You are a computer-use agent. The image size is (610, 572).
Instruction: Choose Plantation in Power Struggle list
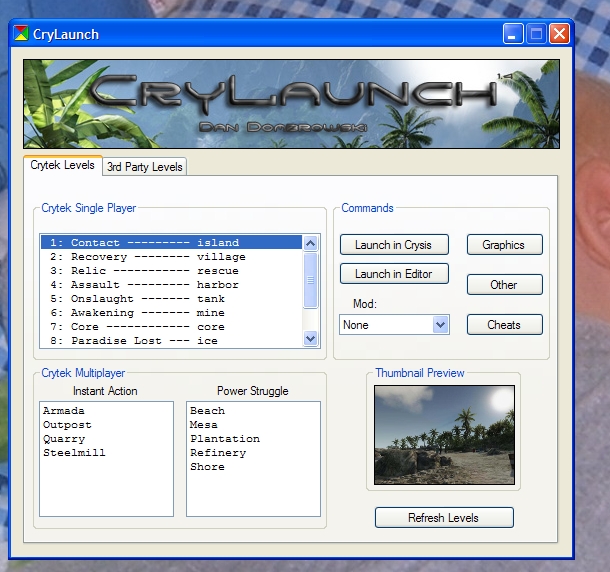(x=224, y=439)
